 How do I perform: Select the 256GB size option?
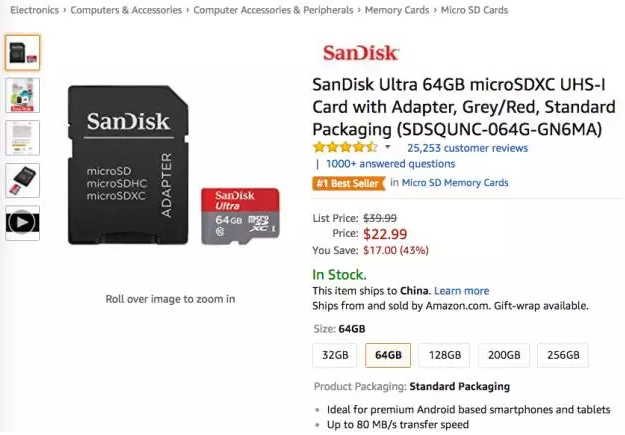pyautogui.click(x=562, y=355)
